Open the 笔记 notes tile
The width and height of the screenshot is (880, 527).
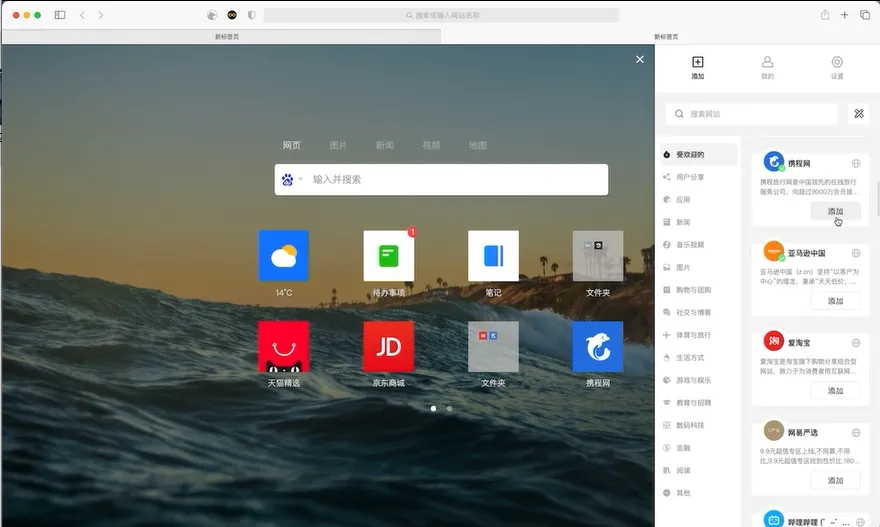pyautogui.click(x=493, y=255)
